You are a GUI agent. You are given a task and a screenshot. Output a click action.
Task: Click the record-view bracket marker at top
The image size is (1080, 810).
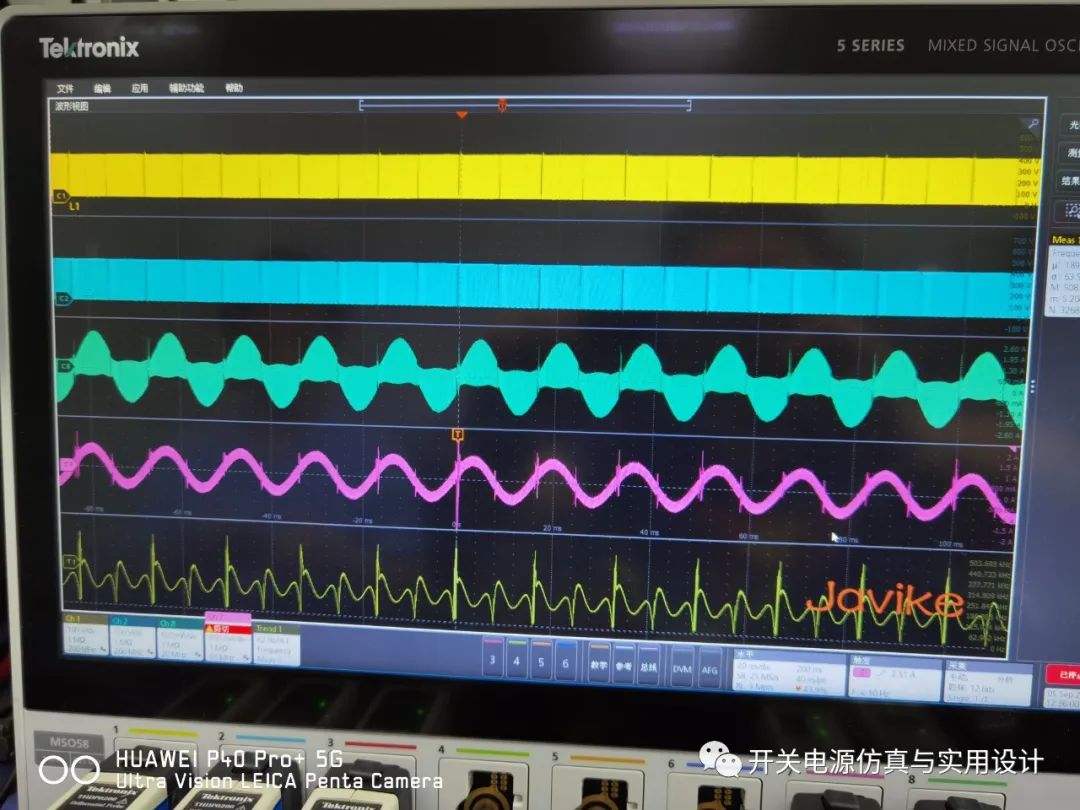point(524,105)
